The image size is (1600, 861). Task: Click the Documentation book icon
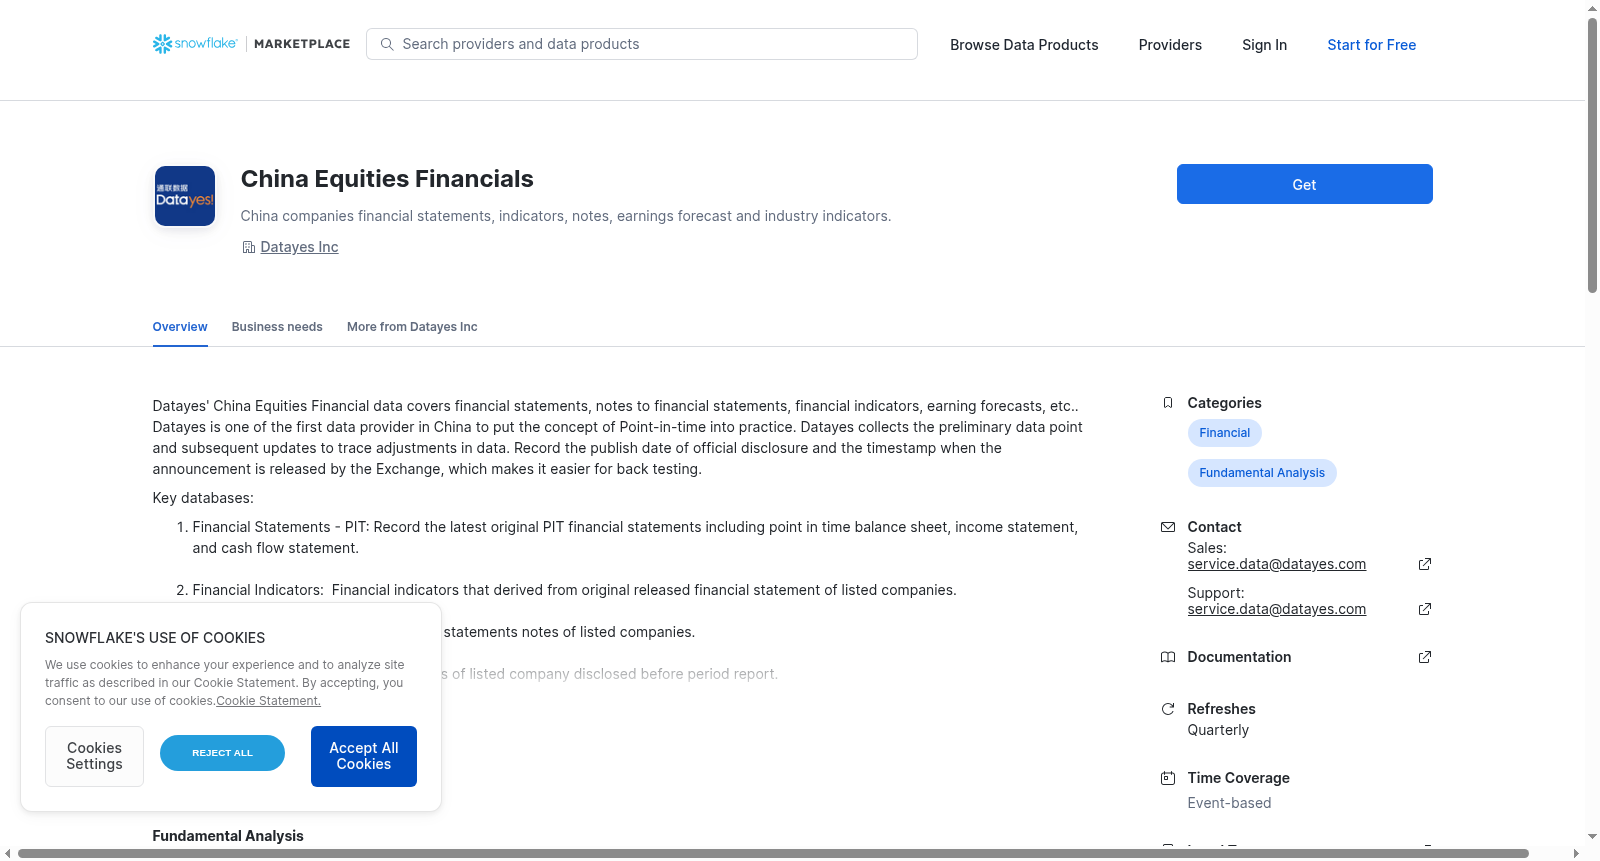pos(1168,657)
